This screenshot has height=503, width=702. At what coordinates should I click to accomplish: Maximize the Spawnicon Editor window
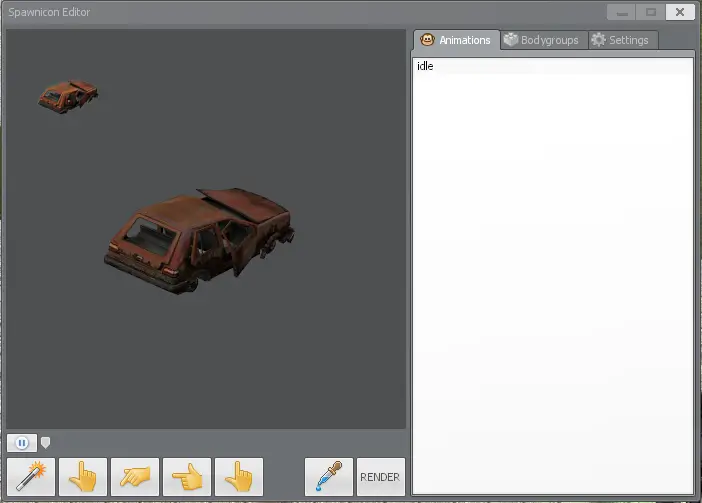pos(651,12)
